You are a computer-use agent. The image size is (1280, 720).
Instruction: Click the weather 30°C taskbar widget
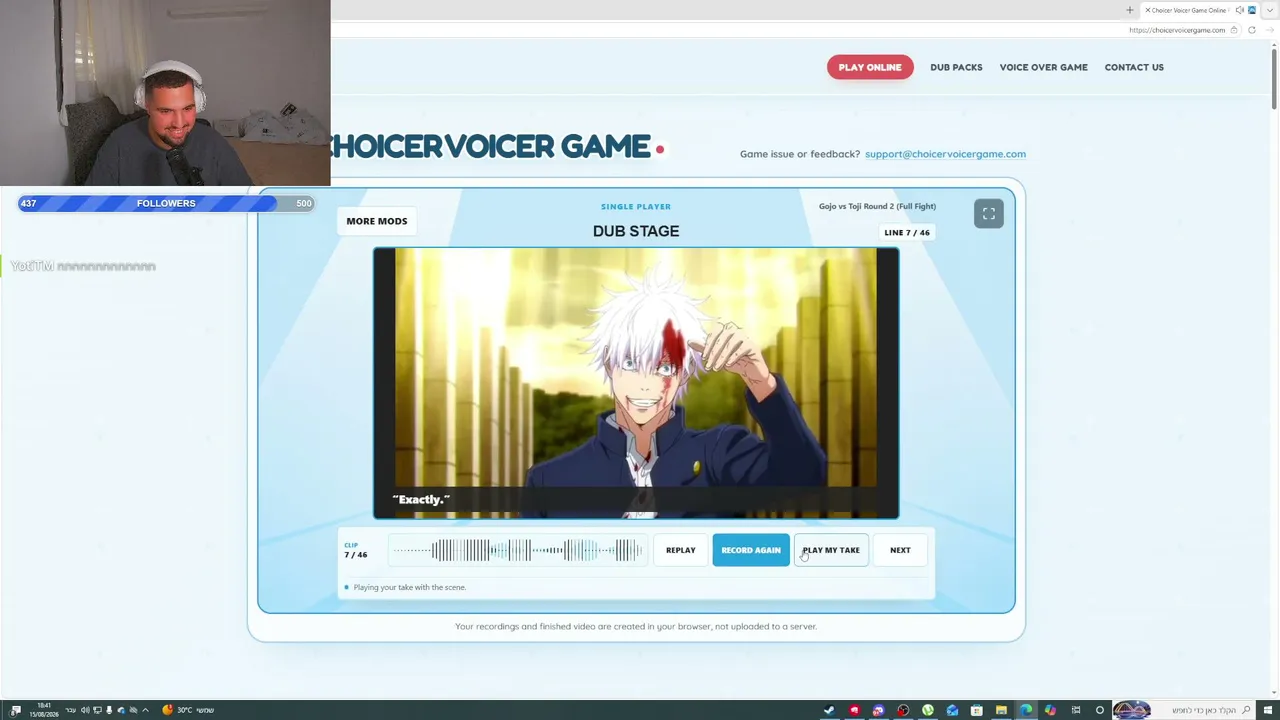click(x=187, y=710)
